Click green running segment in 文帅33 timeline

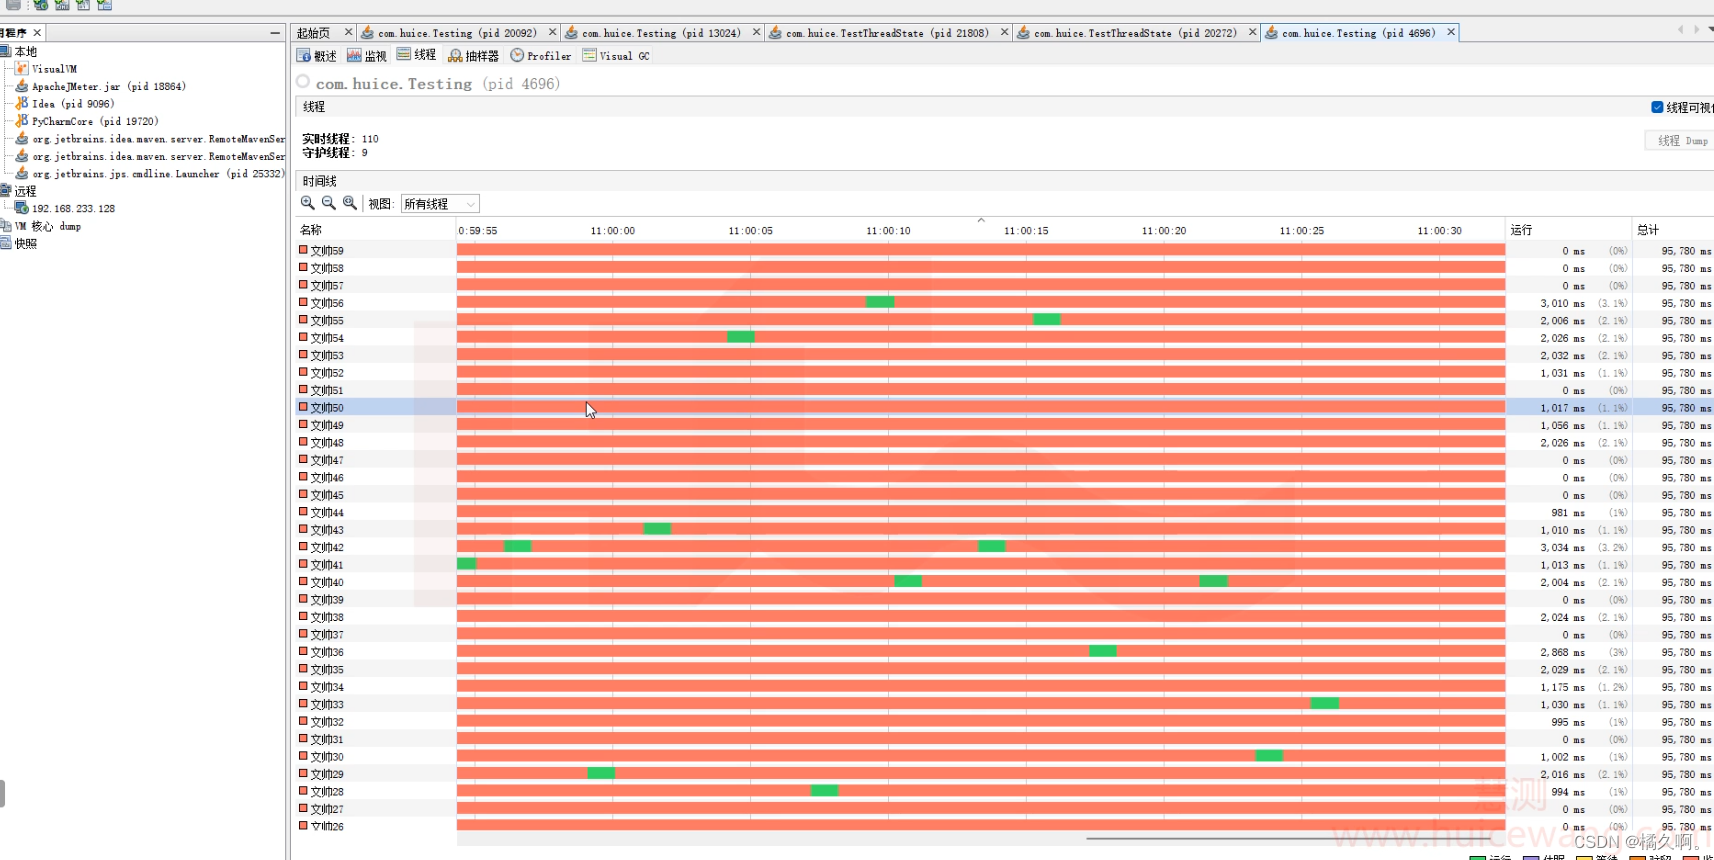1325,703
